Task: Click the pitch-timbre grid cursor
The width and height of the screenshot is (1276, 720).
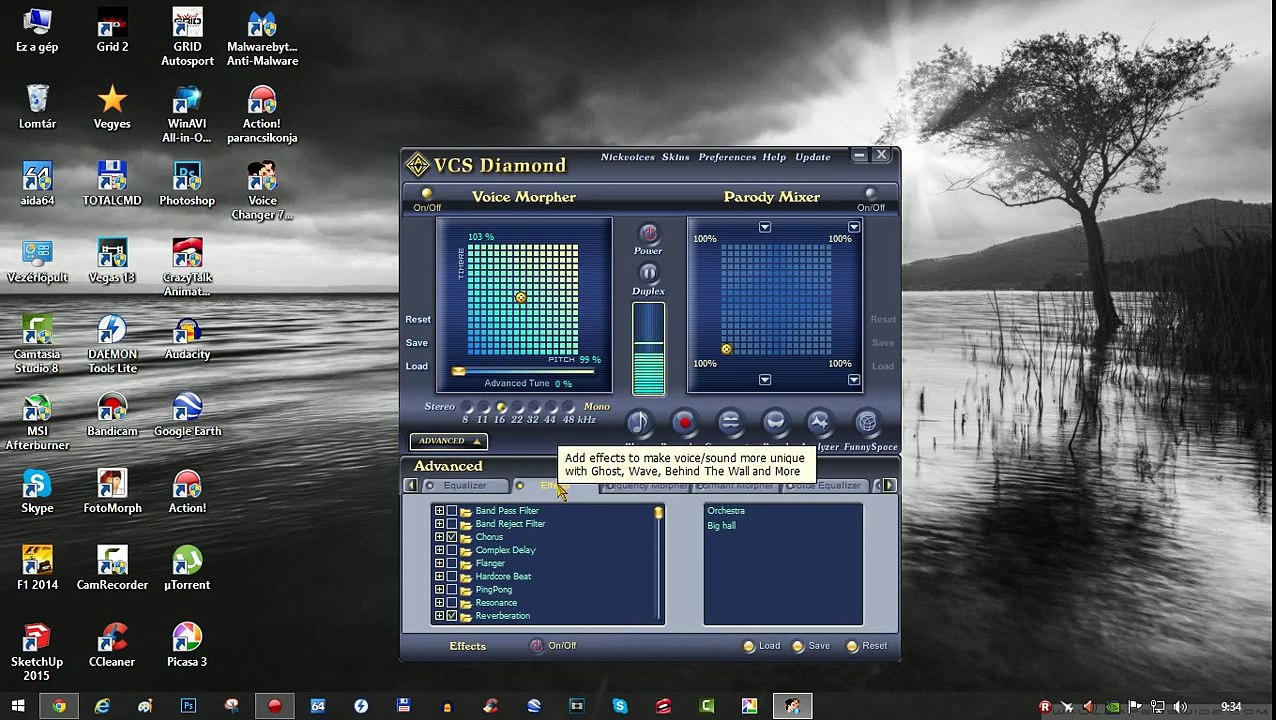Action: tap(521, 298)
